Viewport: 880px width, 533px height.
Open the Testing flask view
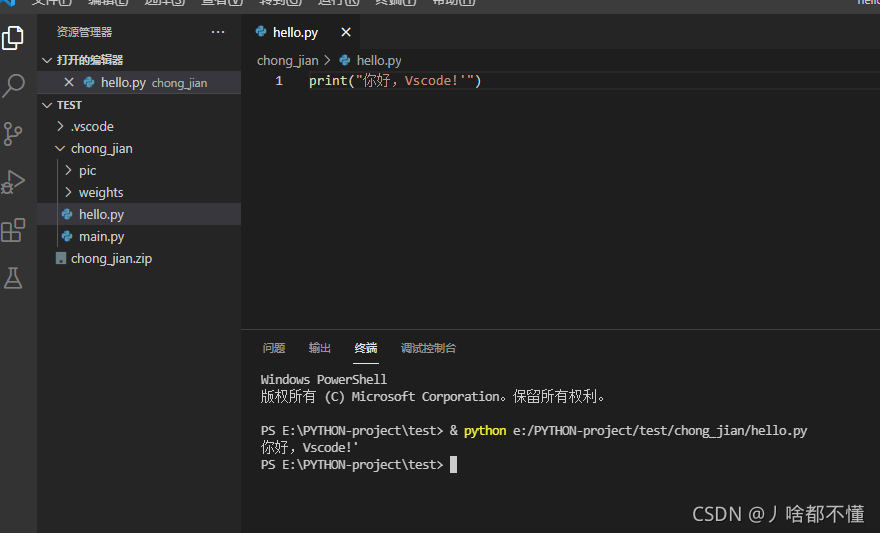pos(13,278)
